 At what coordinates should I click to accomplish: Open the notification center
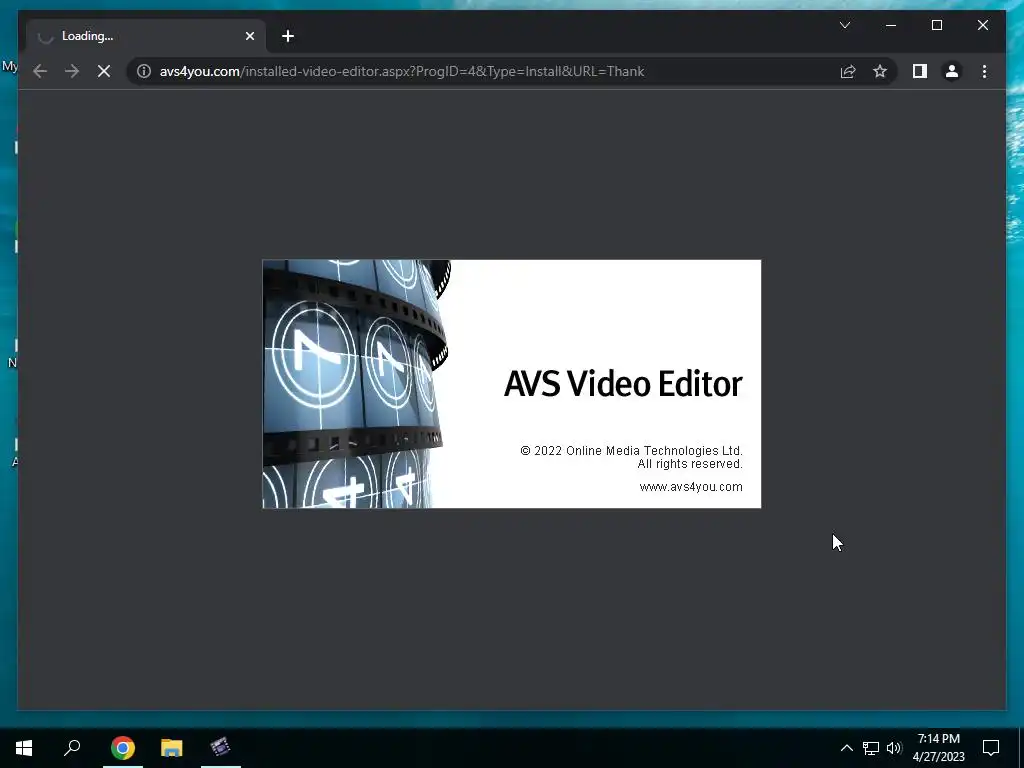[991, 748]
